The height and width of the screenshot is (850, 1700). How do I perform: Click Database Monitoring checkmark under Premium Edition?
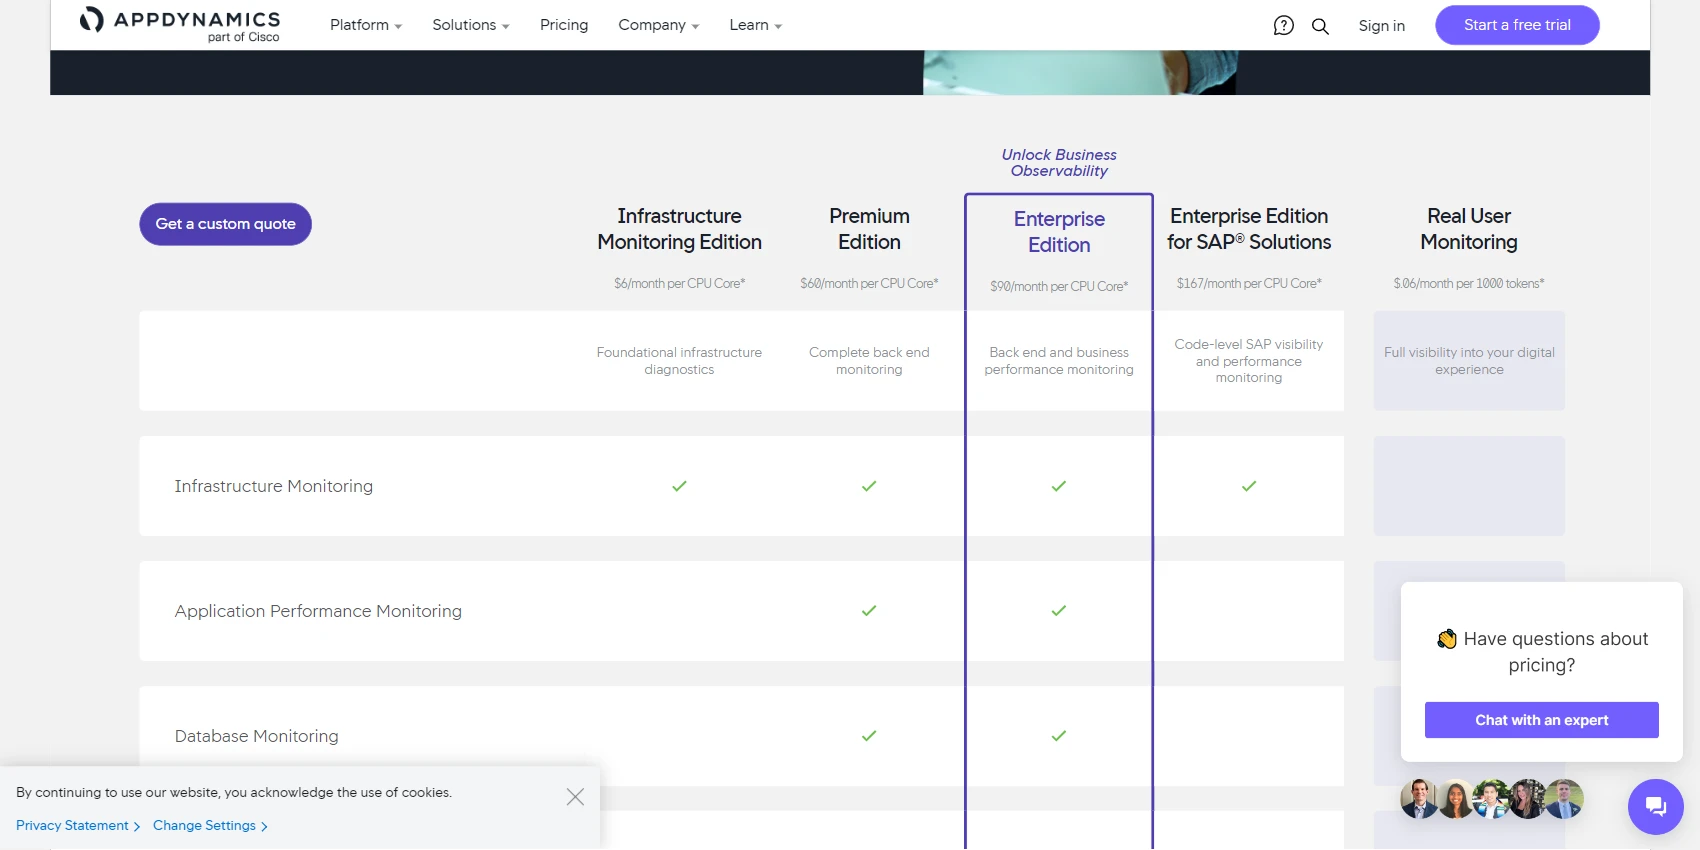point(869,736)
